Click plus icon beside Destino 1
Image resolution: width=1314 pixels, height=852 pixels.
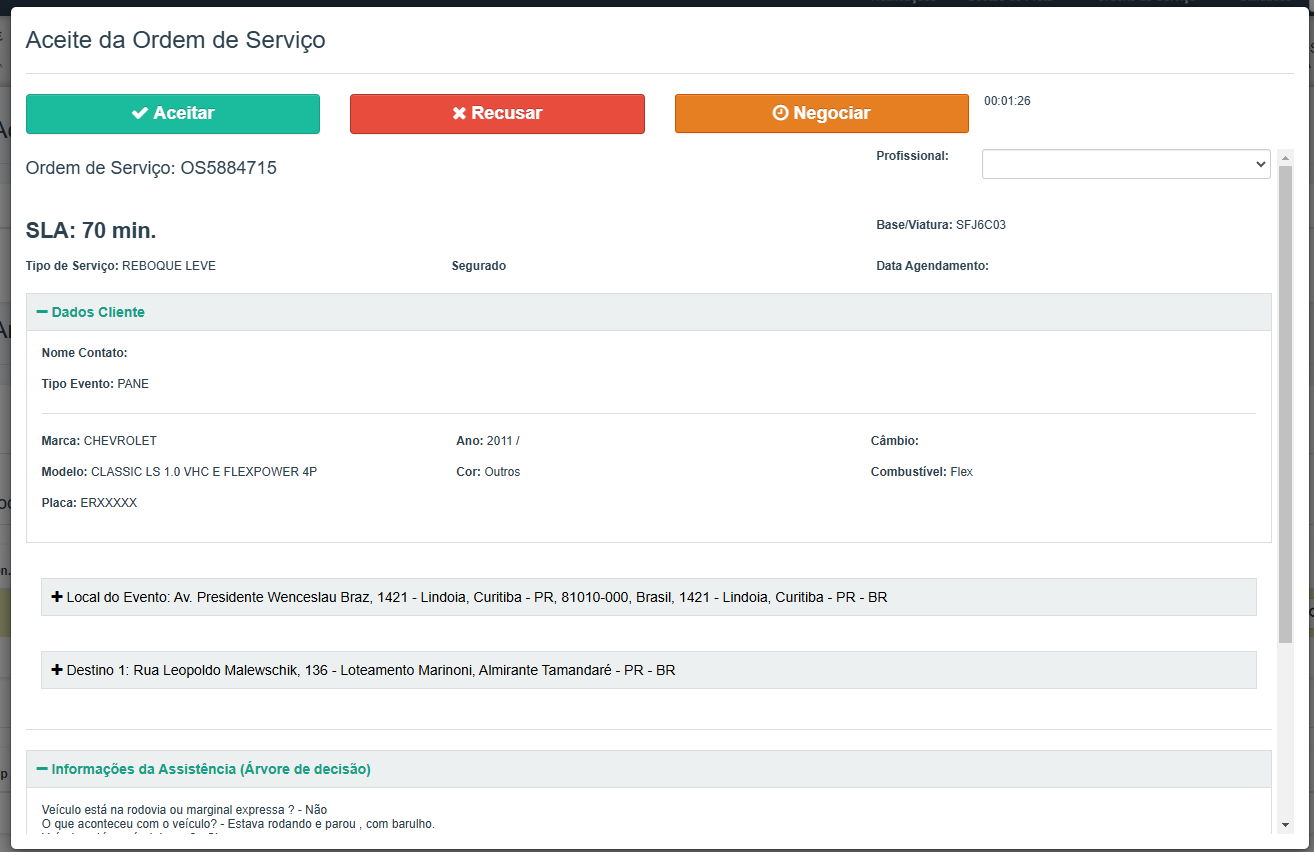click(x=57, y=670)
